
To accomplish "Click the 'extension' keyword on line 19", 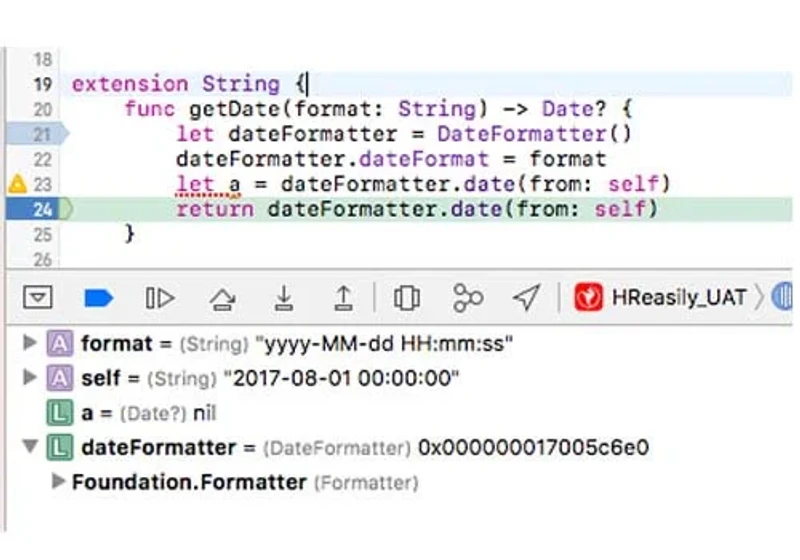I will point(130,84).
